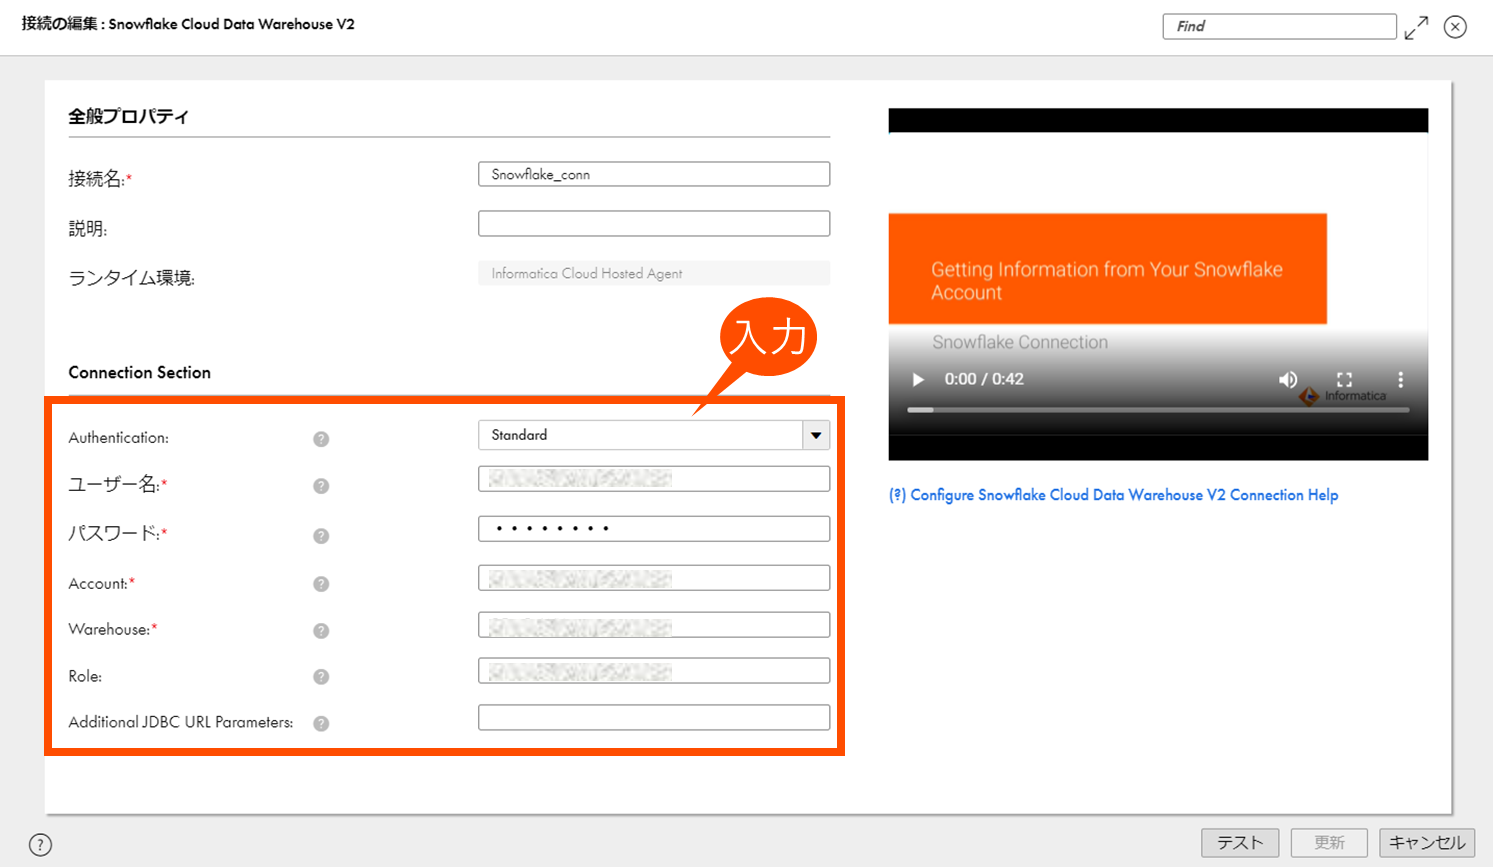The height and width of the screenshot is (867, 1493).
Task: Play the Snowflake Connection video
Action: pyautogui.click(x=918, y=379)
